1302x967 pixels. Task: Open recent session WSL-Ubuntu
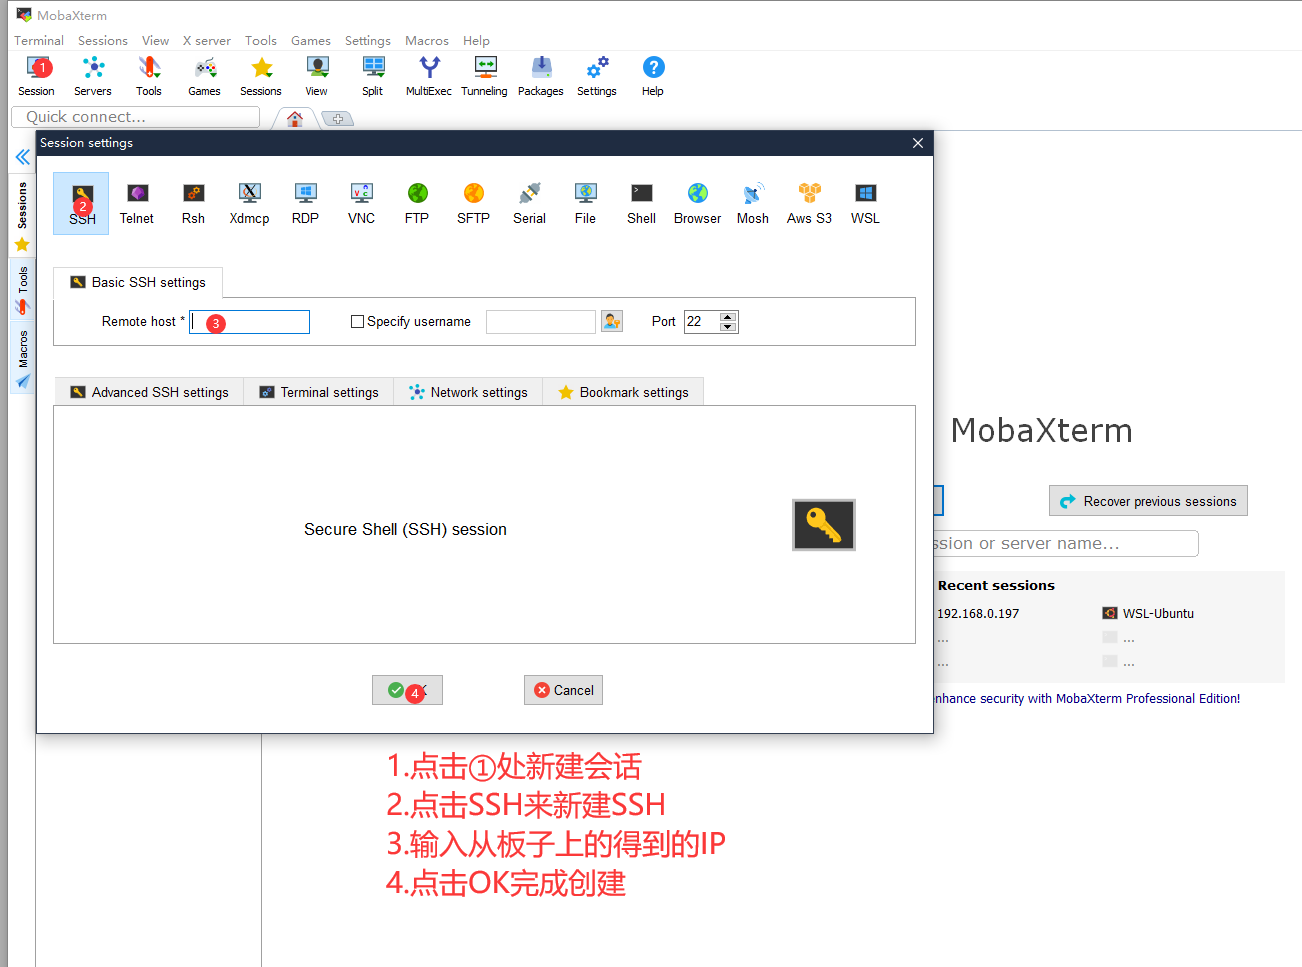point(1148,614)
